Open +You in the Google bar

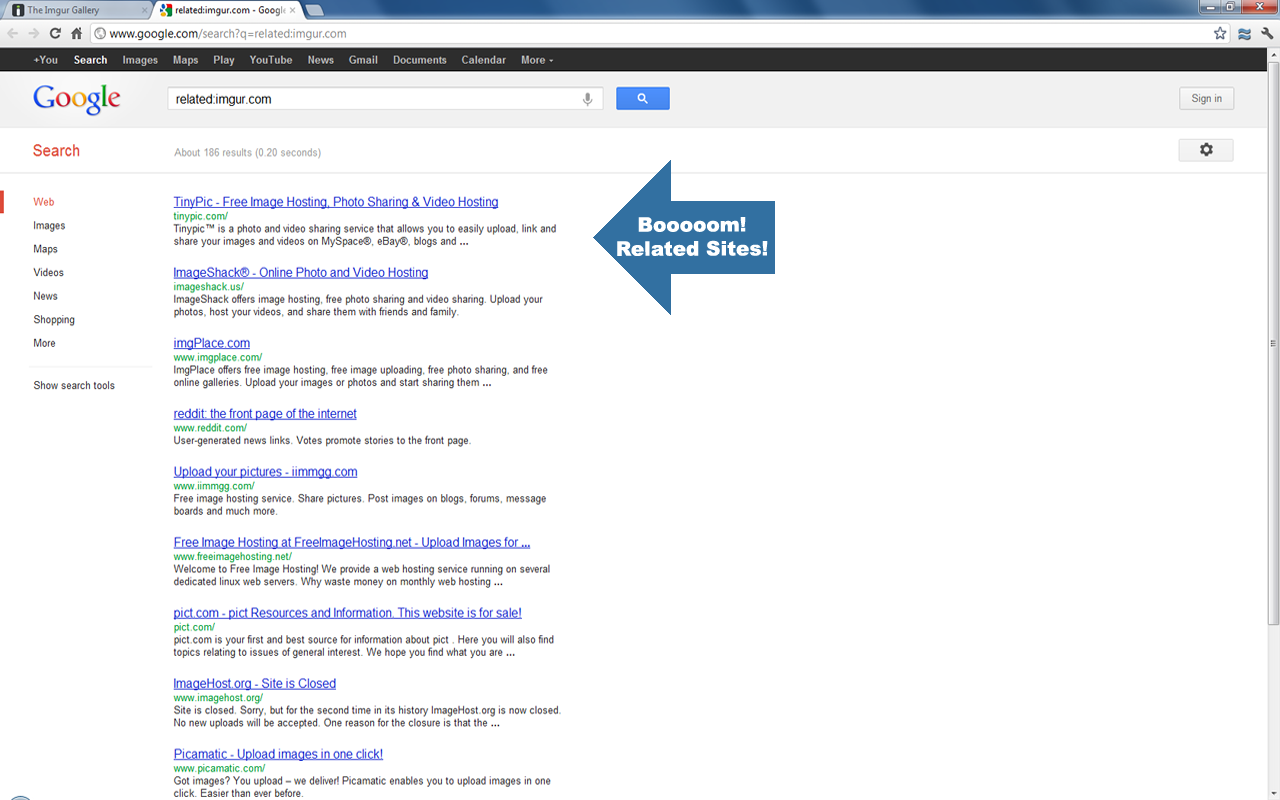tap(46, 60)
